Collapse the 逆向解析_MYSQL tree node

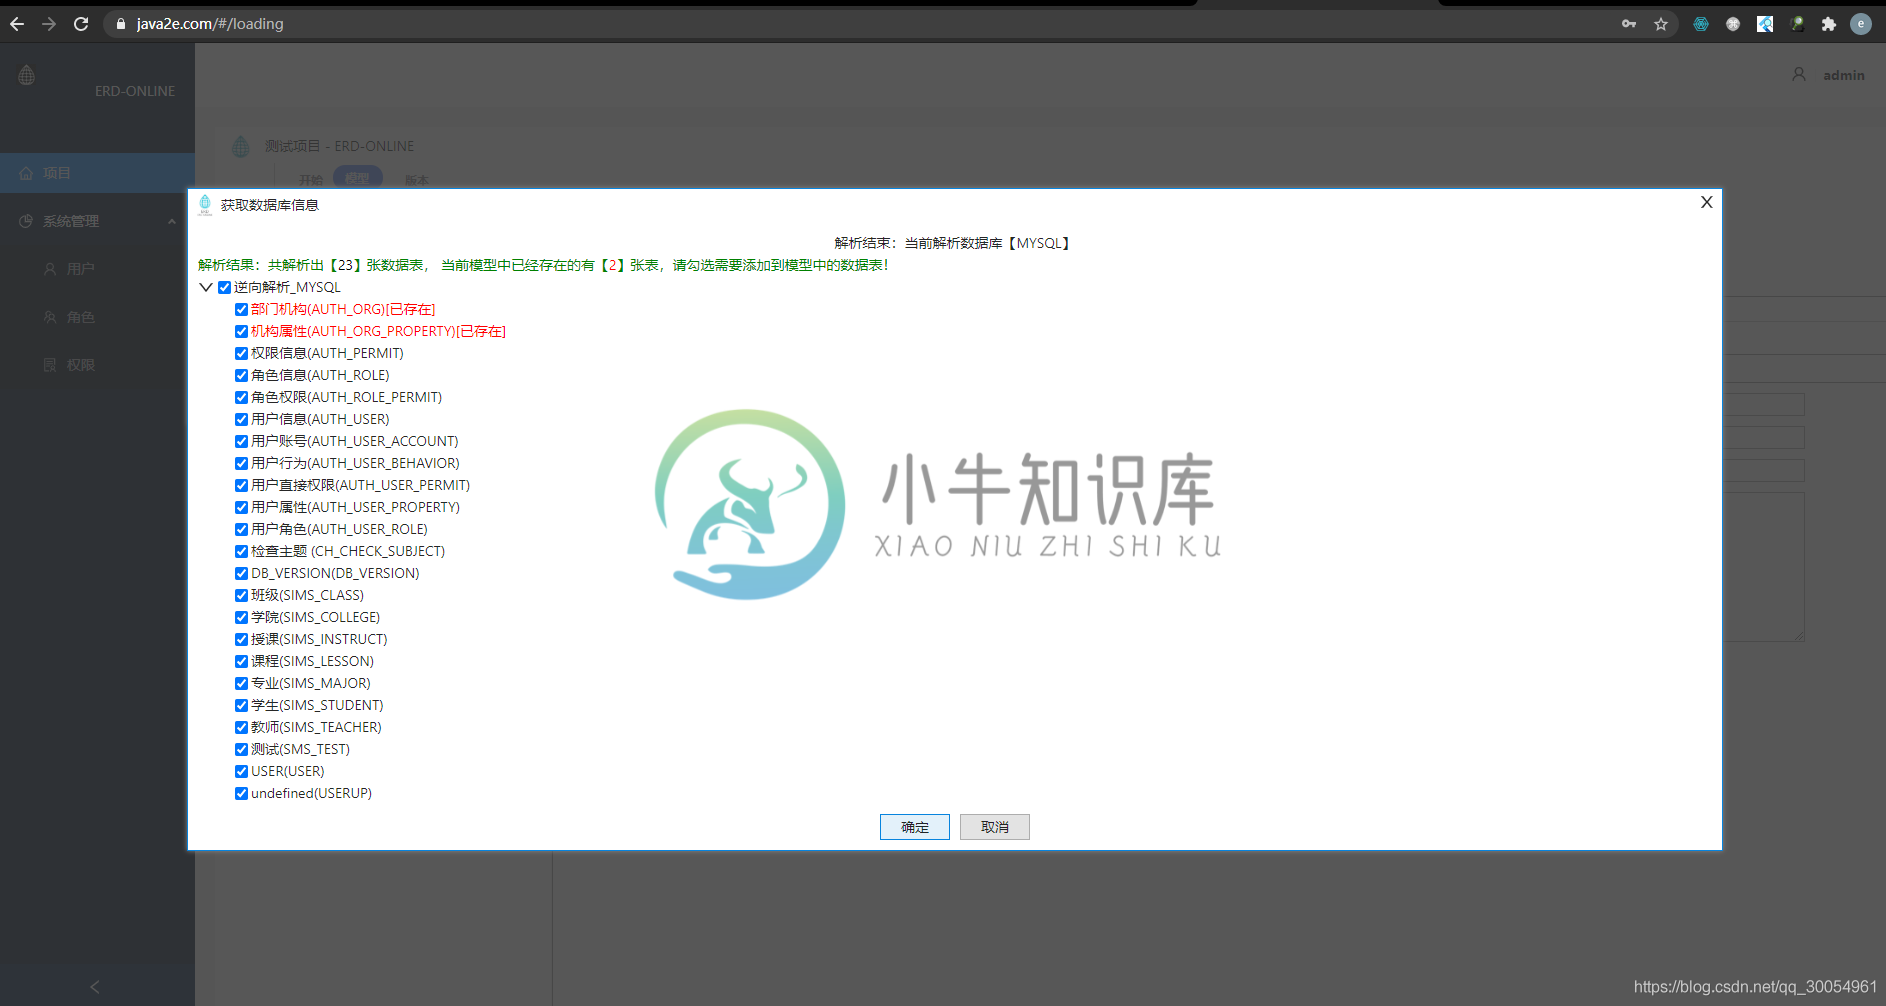coord(206,287)
